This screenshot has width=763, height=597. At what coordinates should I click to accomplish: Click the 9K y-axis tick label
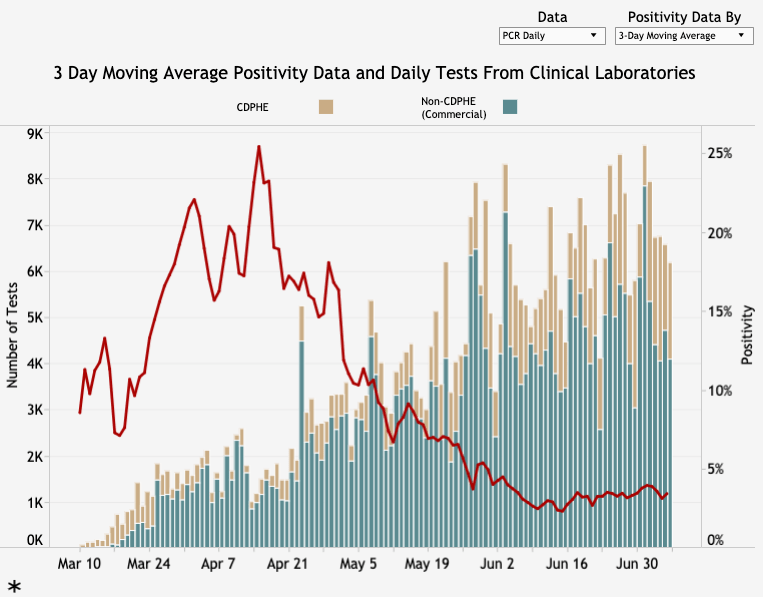click(x=34, y=134)
